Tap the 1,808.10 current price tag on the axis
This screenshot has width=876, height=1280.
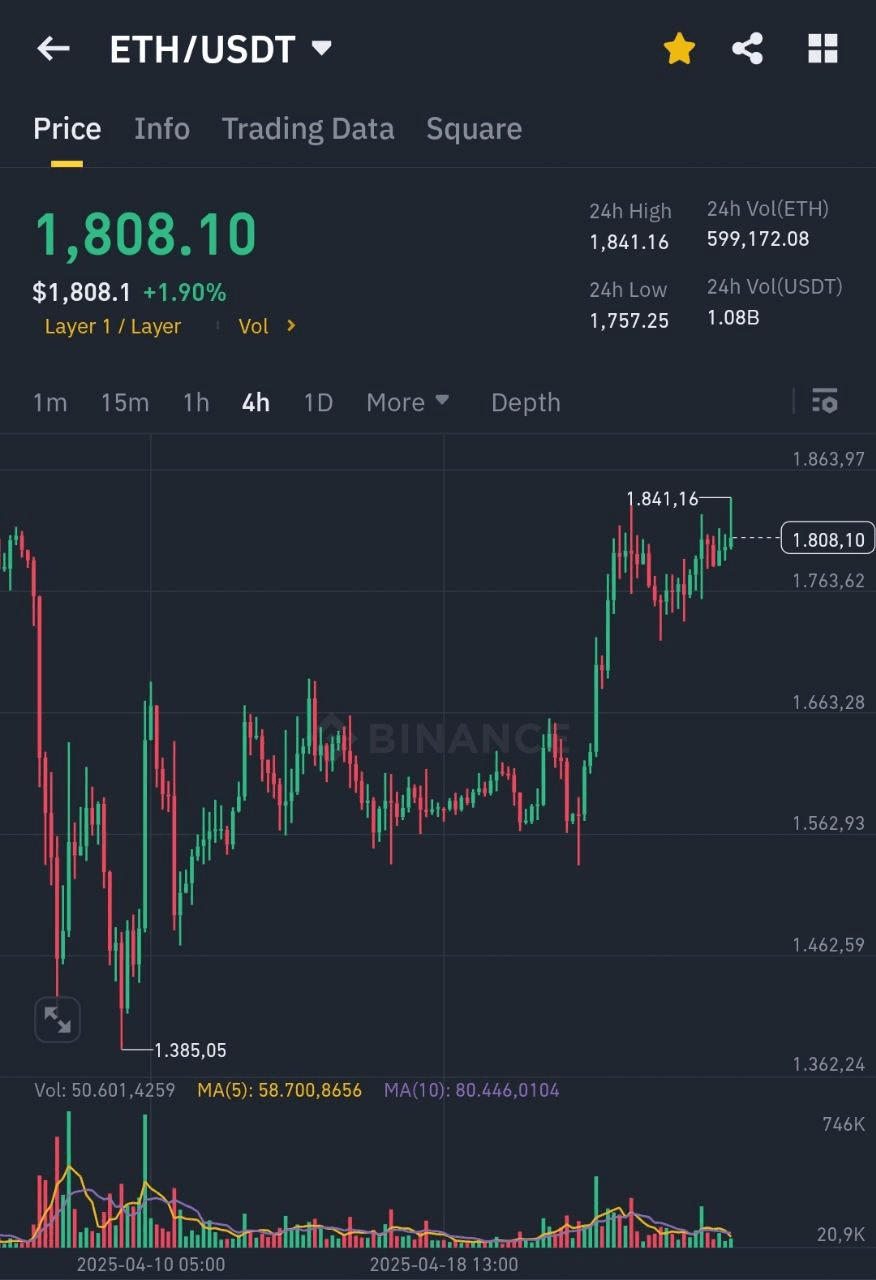827,539
